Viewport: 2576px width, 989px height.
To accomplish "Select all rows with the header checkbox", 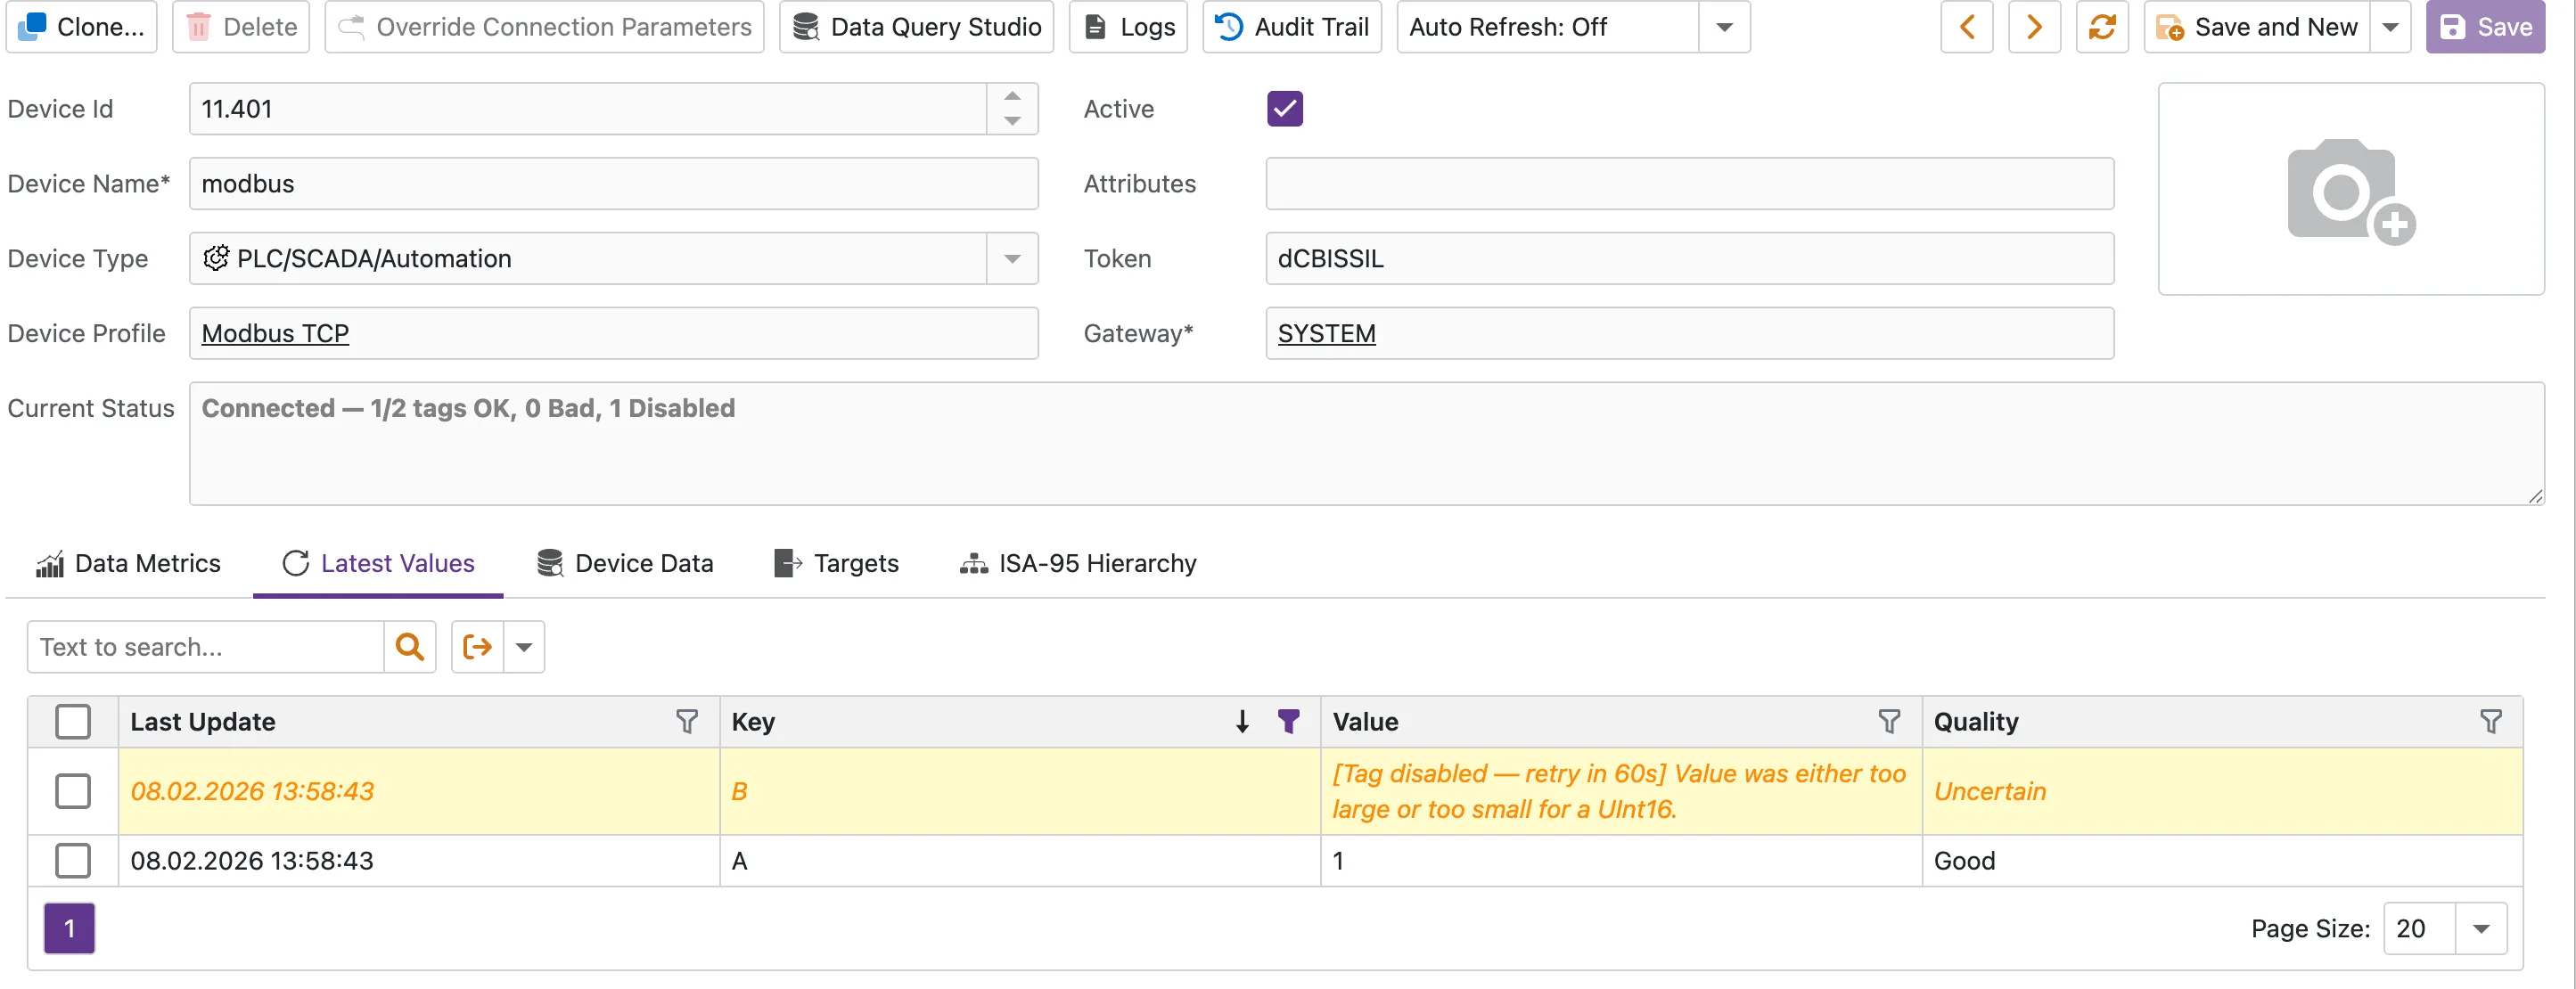I will (73, 721).
